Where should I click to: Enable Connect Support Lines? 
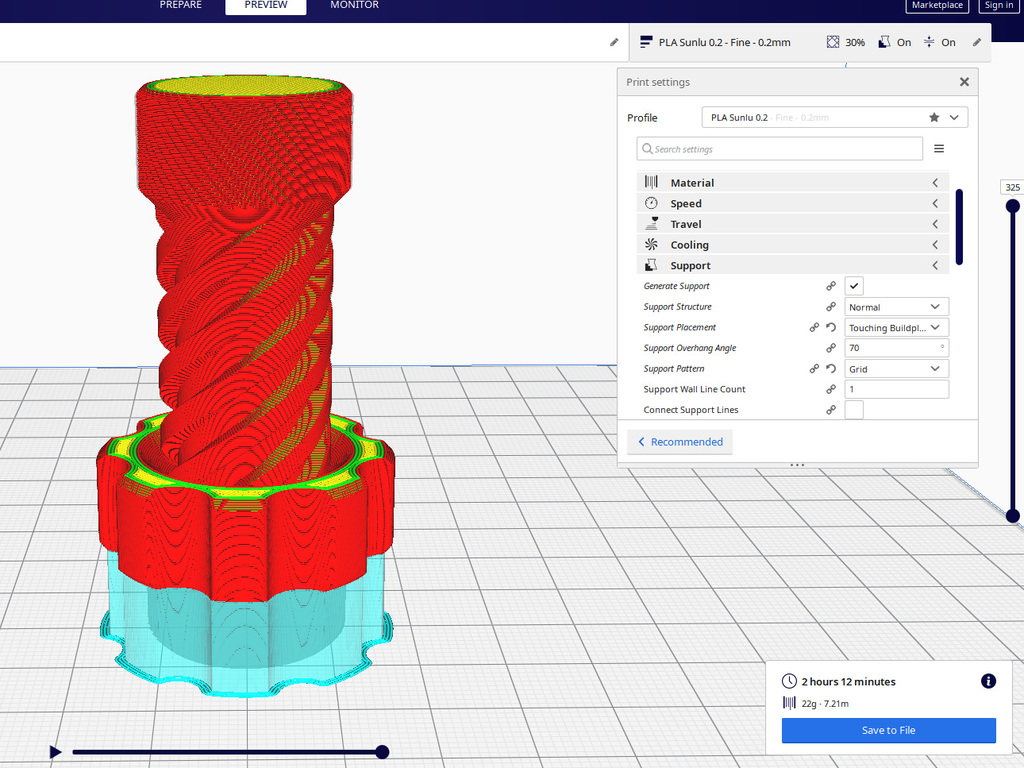point(853,410)
